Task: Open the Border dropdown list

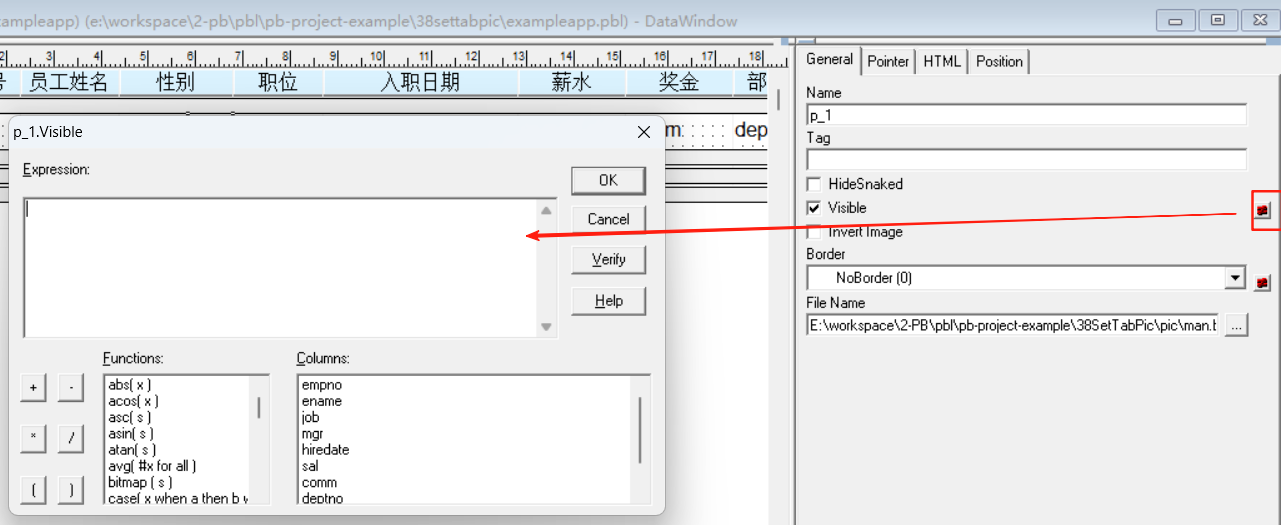Action: (x=1236, y=278)
